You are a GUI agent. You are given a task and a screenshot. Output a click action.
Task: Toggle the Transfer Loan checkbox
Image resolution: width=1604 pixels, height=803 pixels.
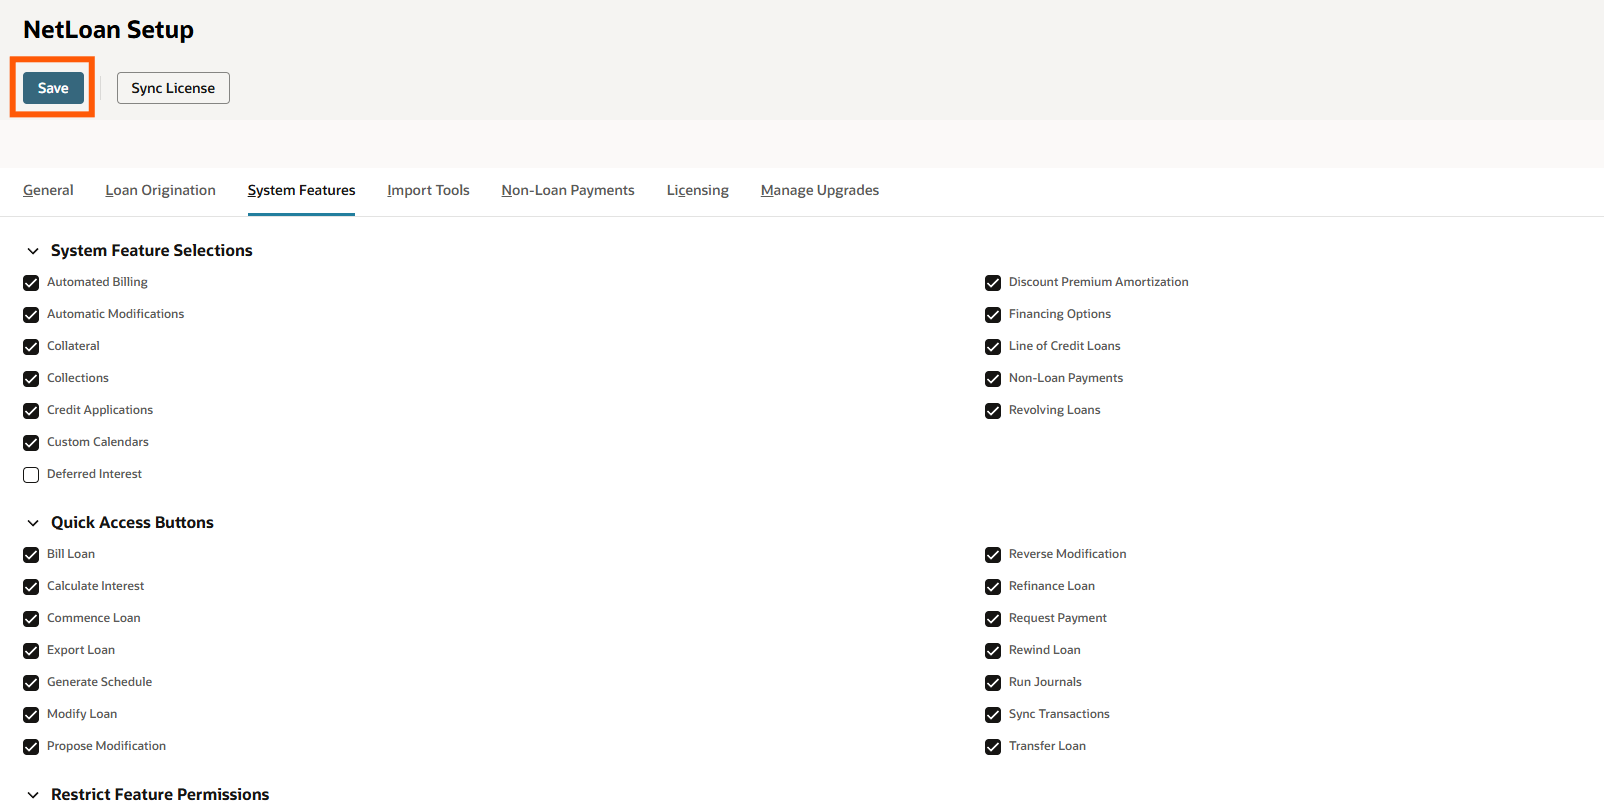point(993,747)
